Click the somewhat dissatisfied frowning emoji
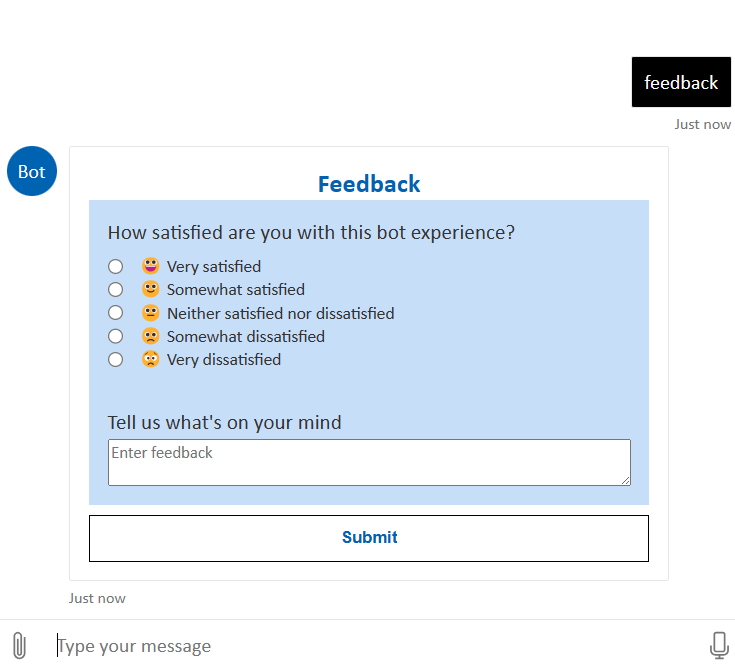The image size is (735, 667). (x=151, y=336)
